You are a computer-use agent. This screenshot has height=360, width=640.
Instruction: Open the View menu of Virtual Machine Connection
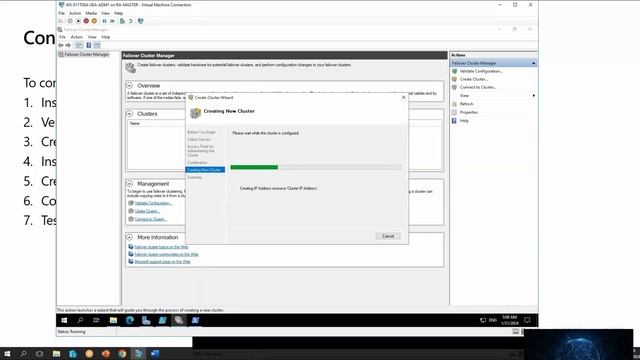click(105, 13)
